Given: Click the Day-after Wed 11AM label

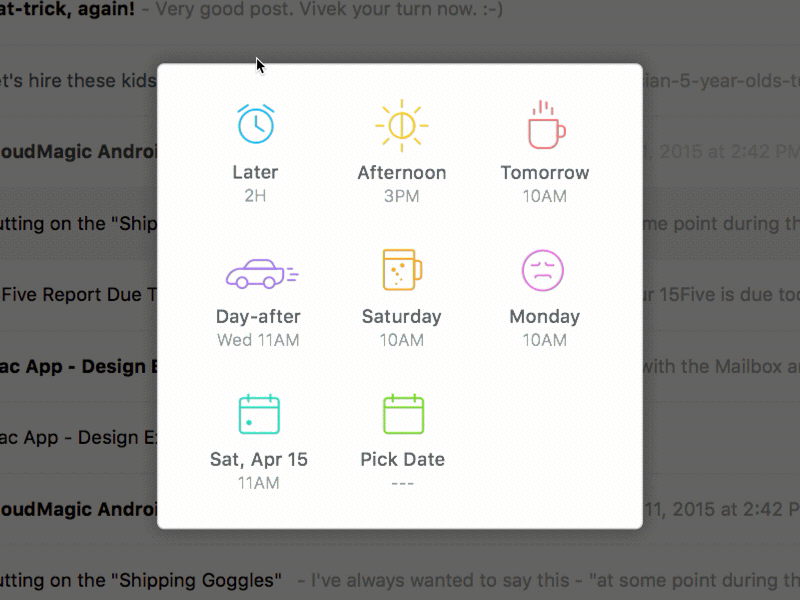Looking at the screenshot, I should pyautogui.click(x=257, y=330).
